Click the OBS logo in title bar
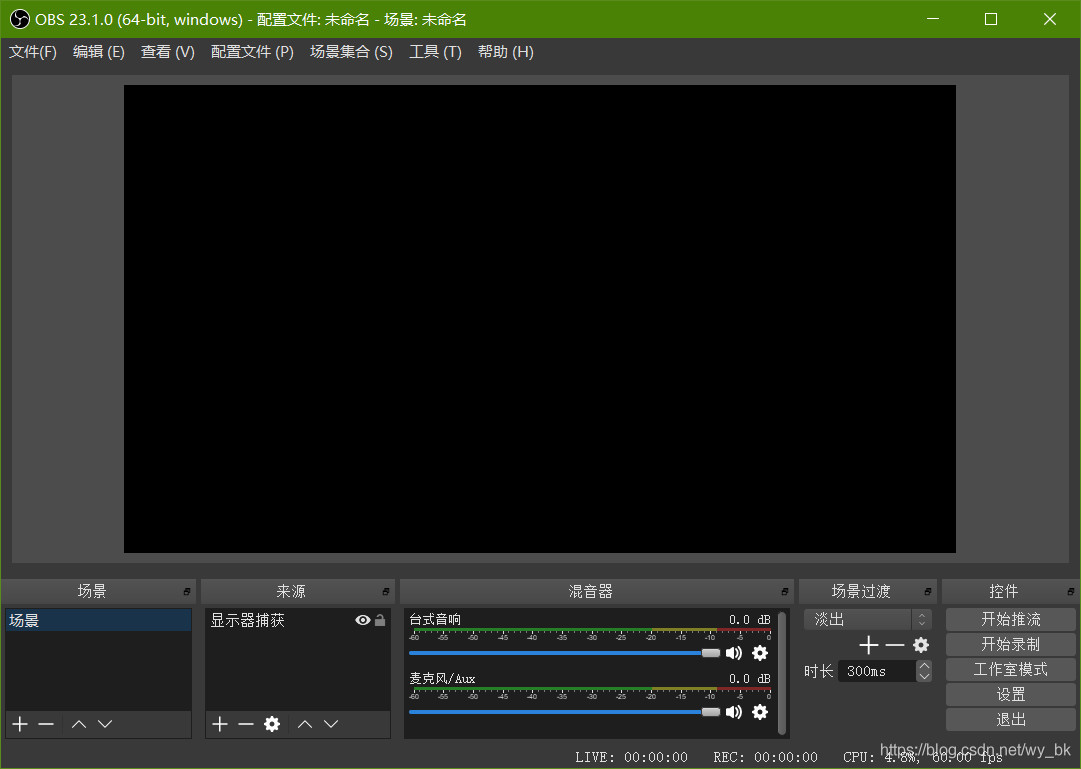 (19, 19)
